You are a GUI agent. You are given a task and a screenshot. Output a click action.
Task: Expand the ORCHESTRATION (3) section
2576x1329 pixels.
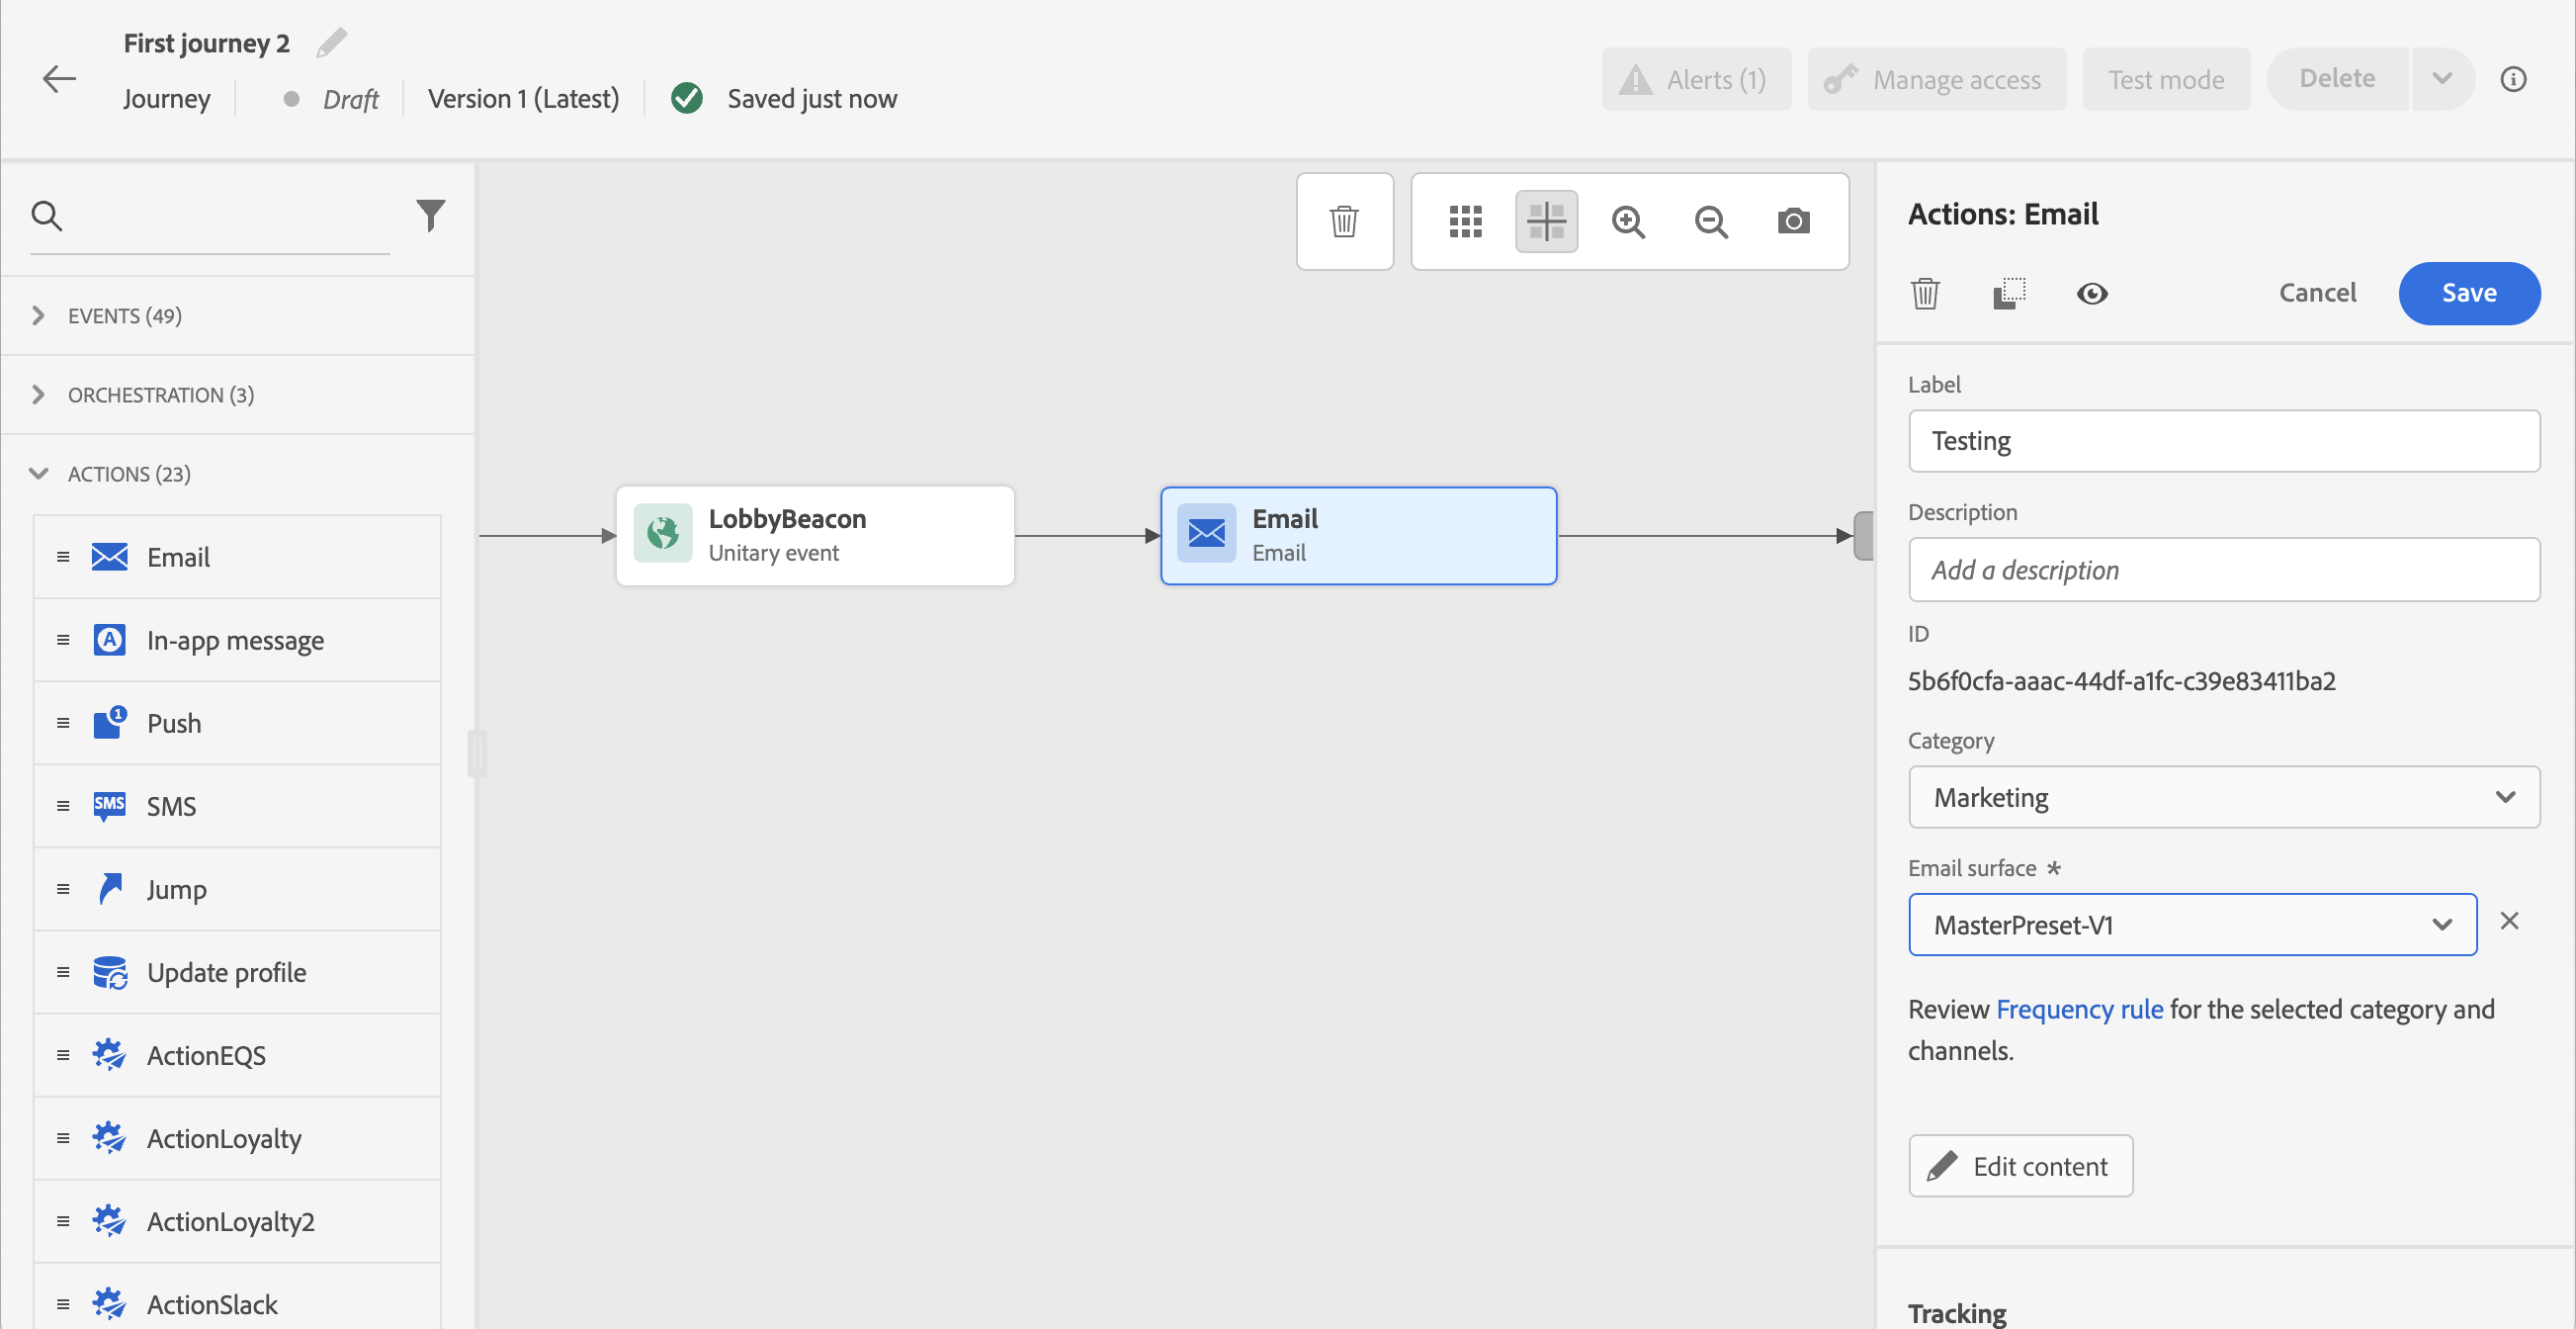coord(160,395)
